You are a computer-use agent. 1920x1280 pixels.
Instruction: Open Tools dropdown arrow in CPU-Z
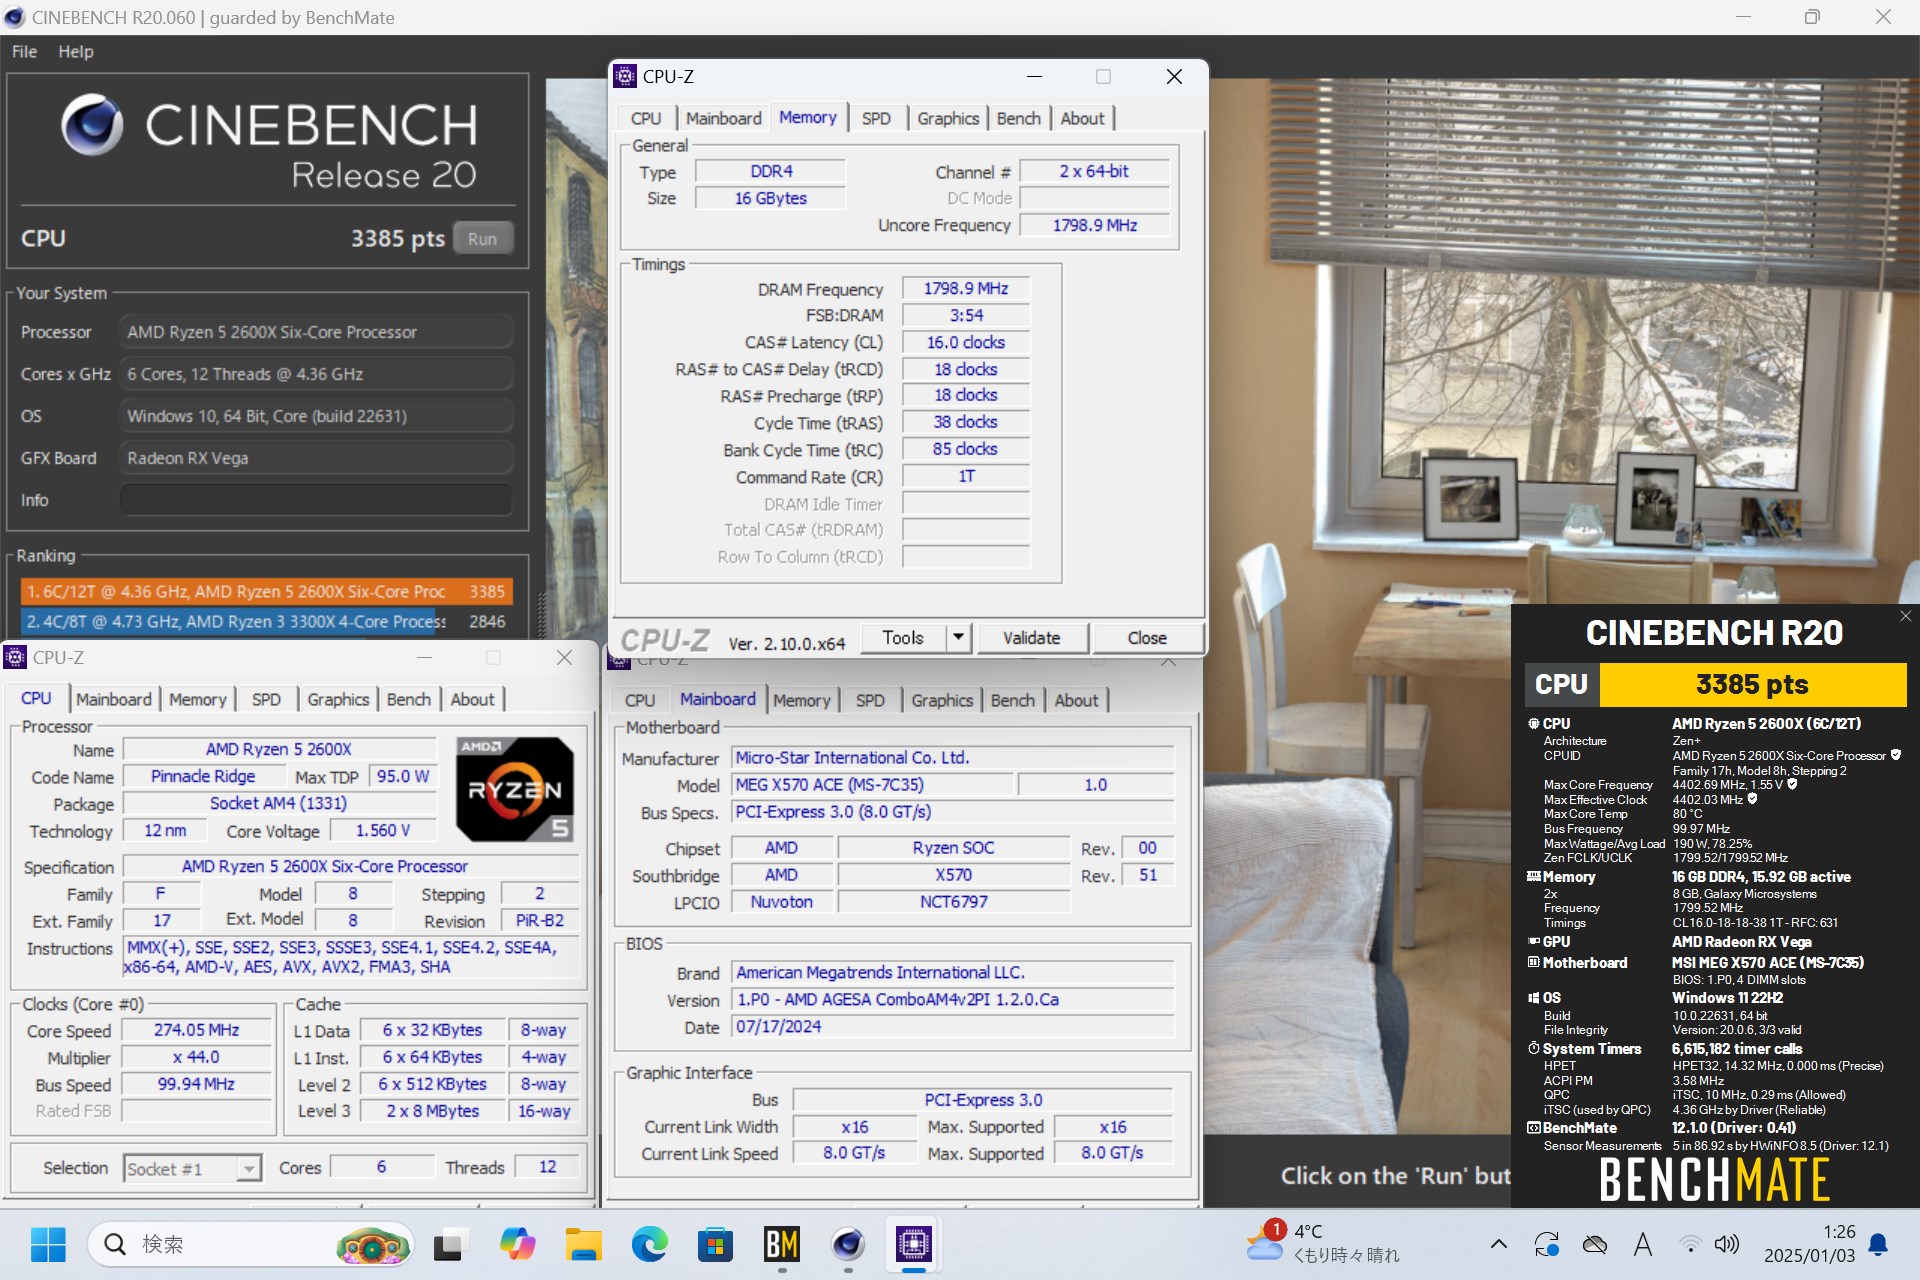[958, 637]
